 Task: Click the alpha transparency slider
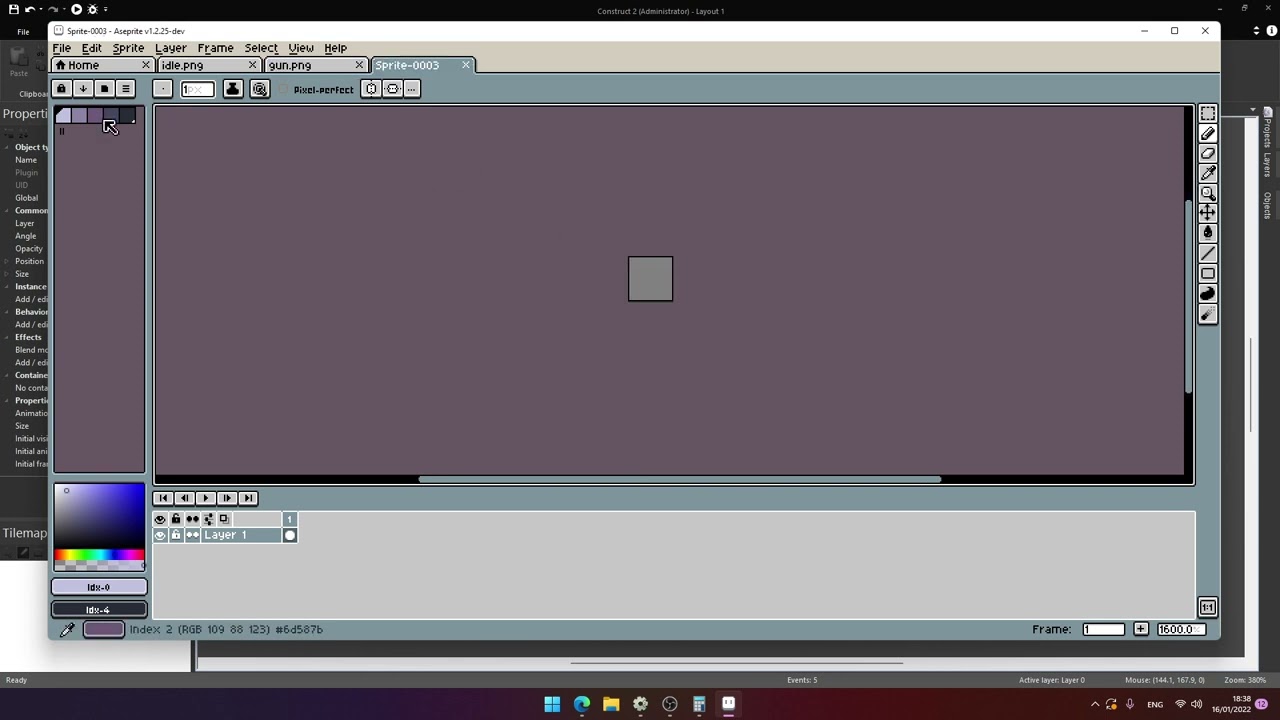click(x=100, y=565)
